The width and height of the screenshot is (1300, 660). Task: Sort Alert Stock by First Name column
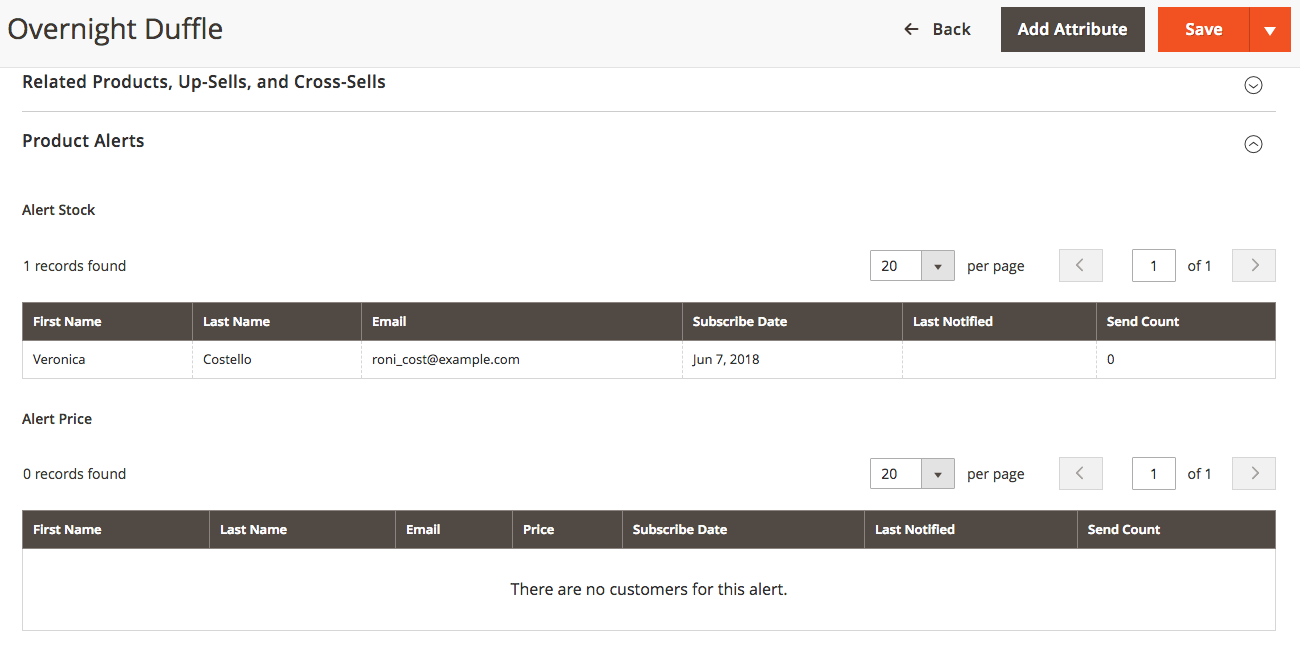click(67, 322)
